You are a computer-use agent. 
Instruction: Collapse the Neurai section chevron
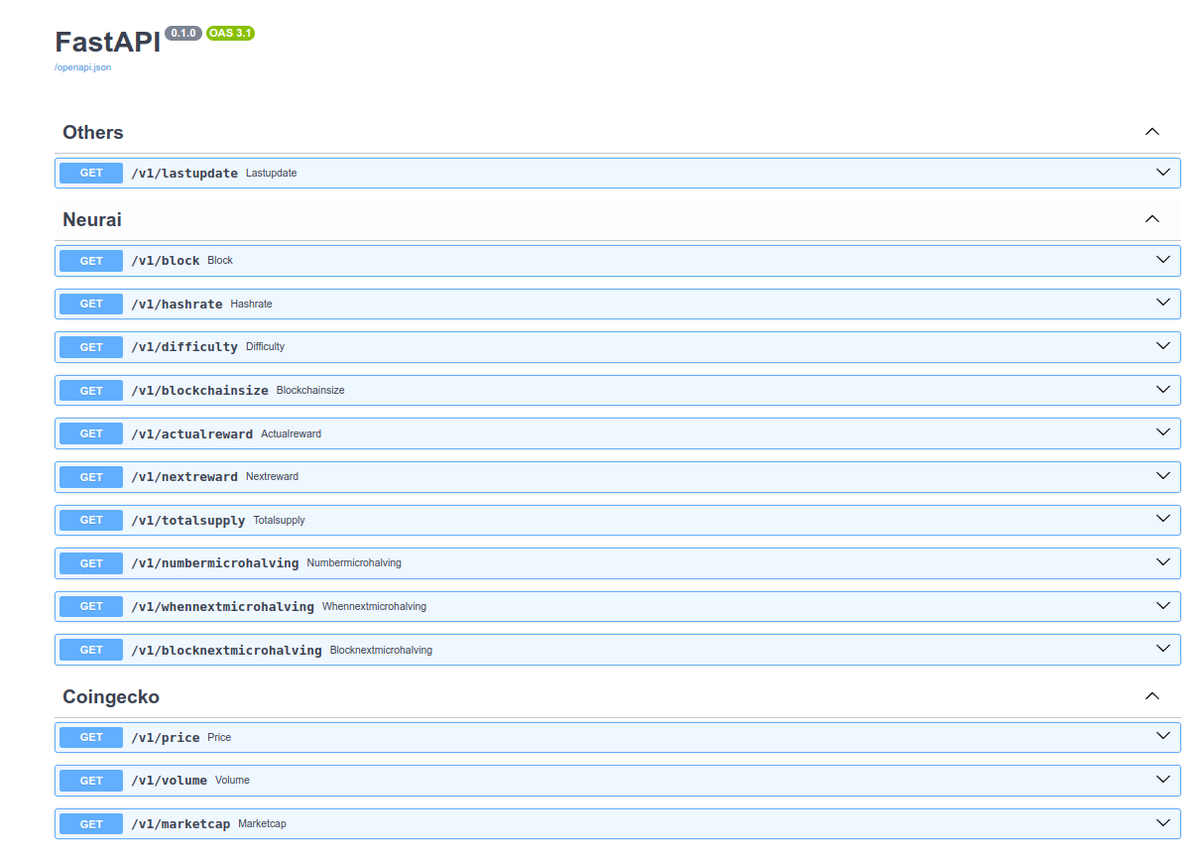1152,219
